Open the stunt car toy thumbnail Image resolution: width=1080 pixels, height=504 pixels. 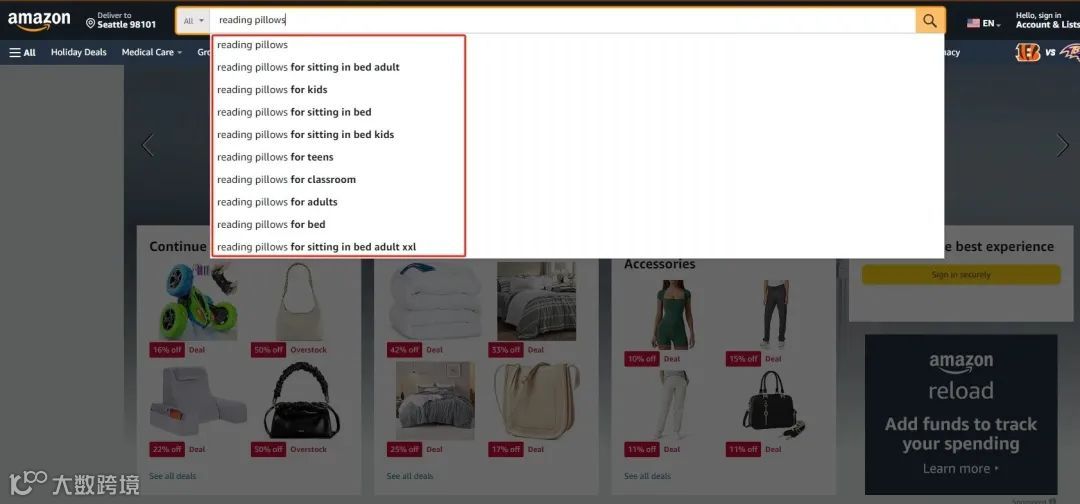click(x=198, y=302)
